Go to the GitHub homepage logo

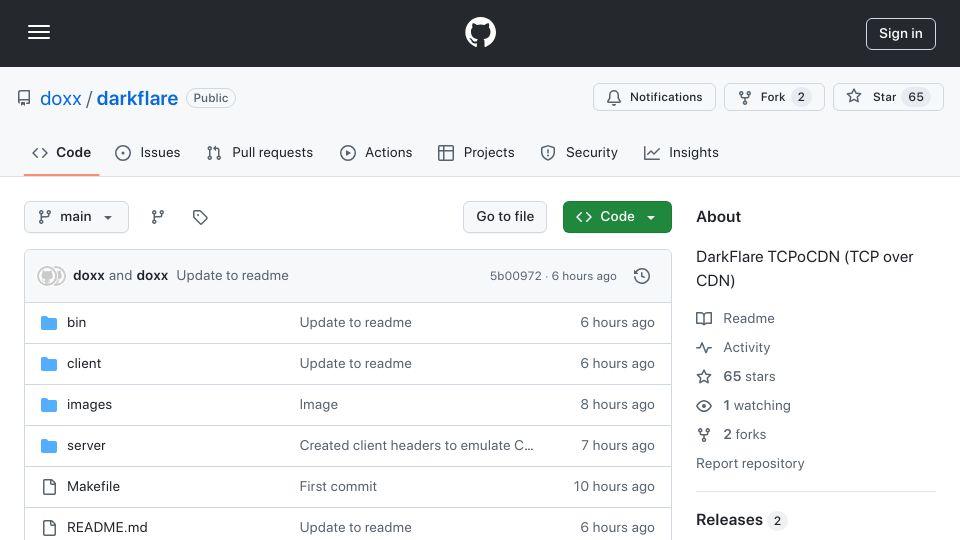pyautogui.click(x=480, y=32)
